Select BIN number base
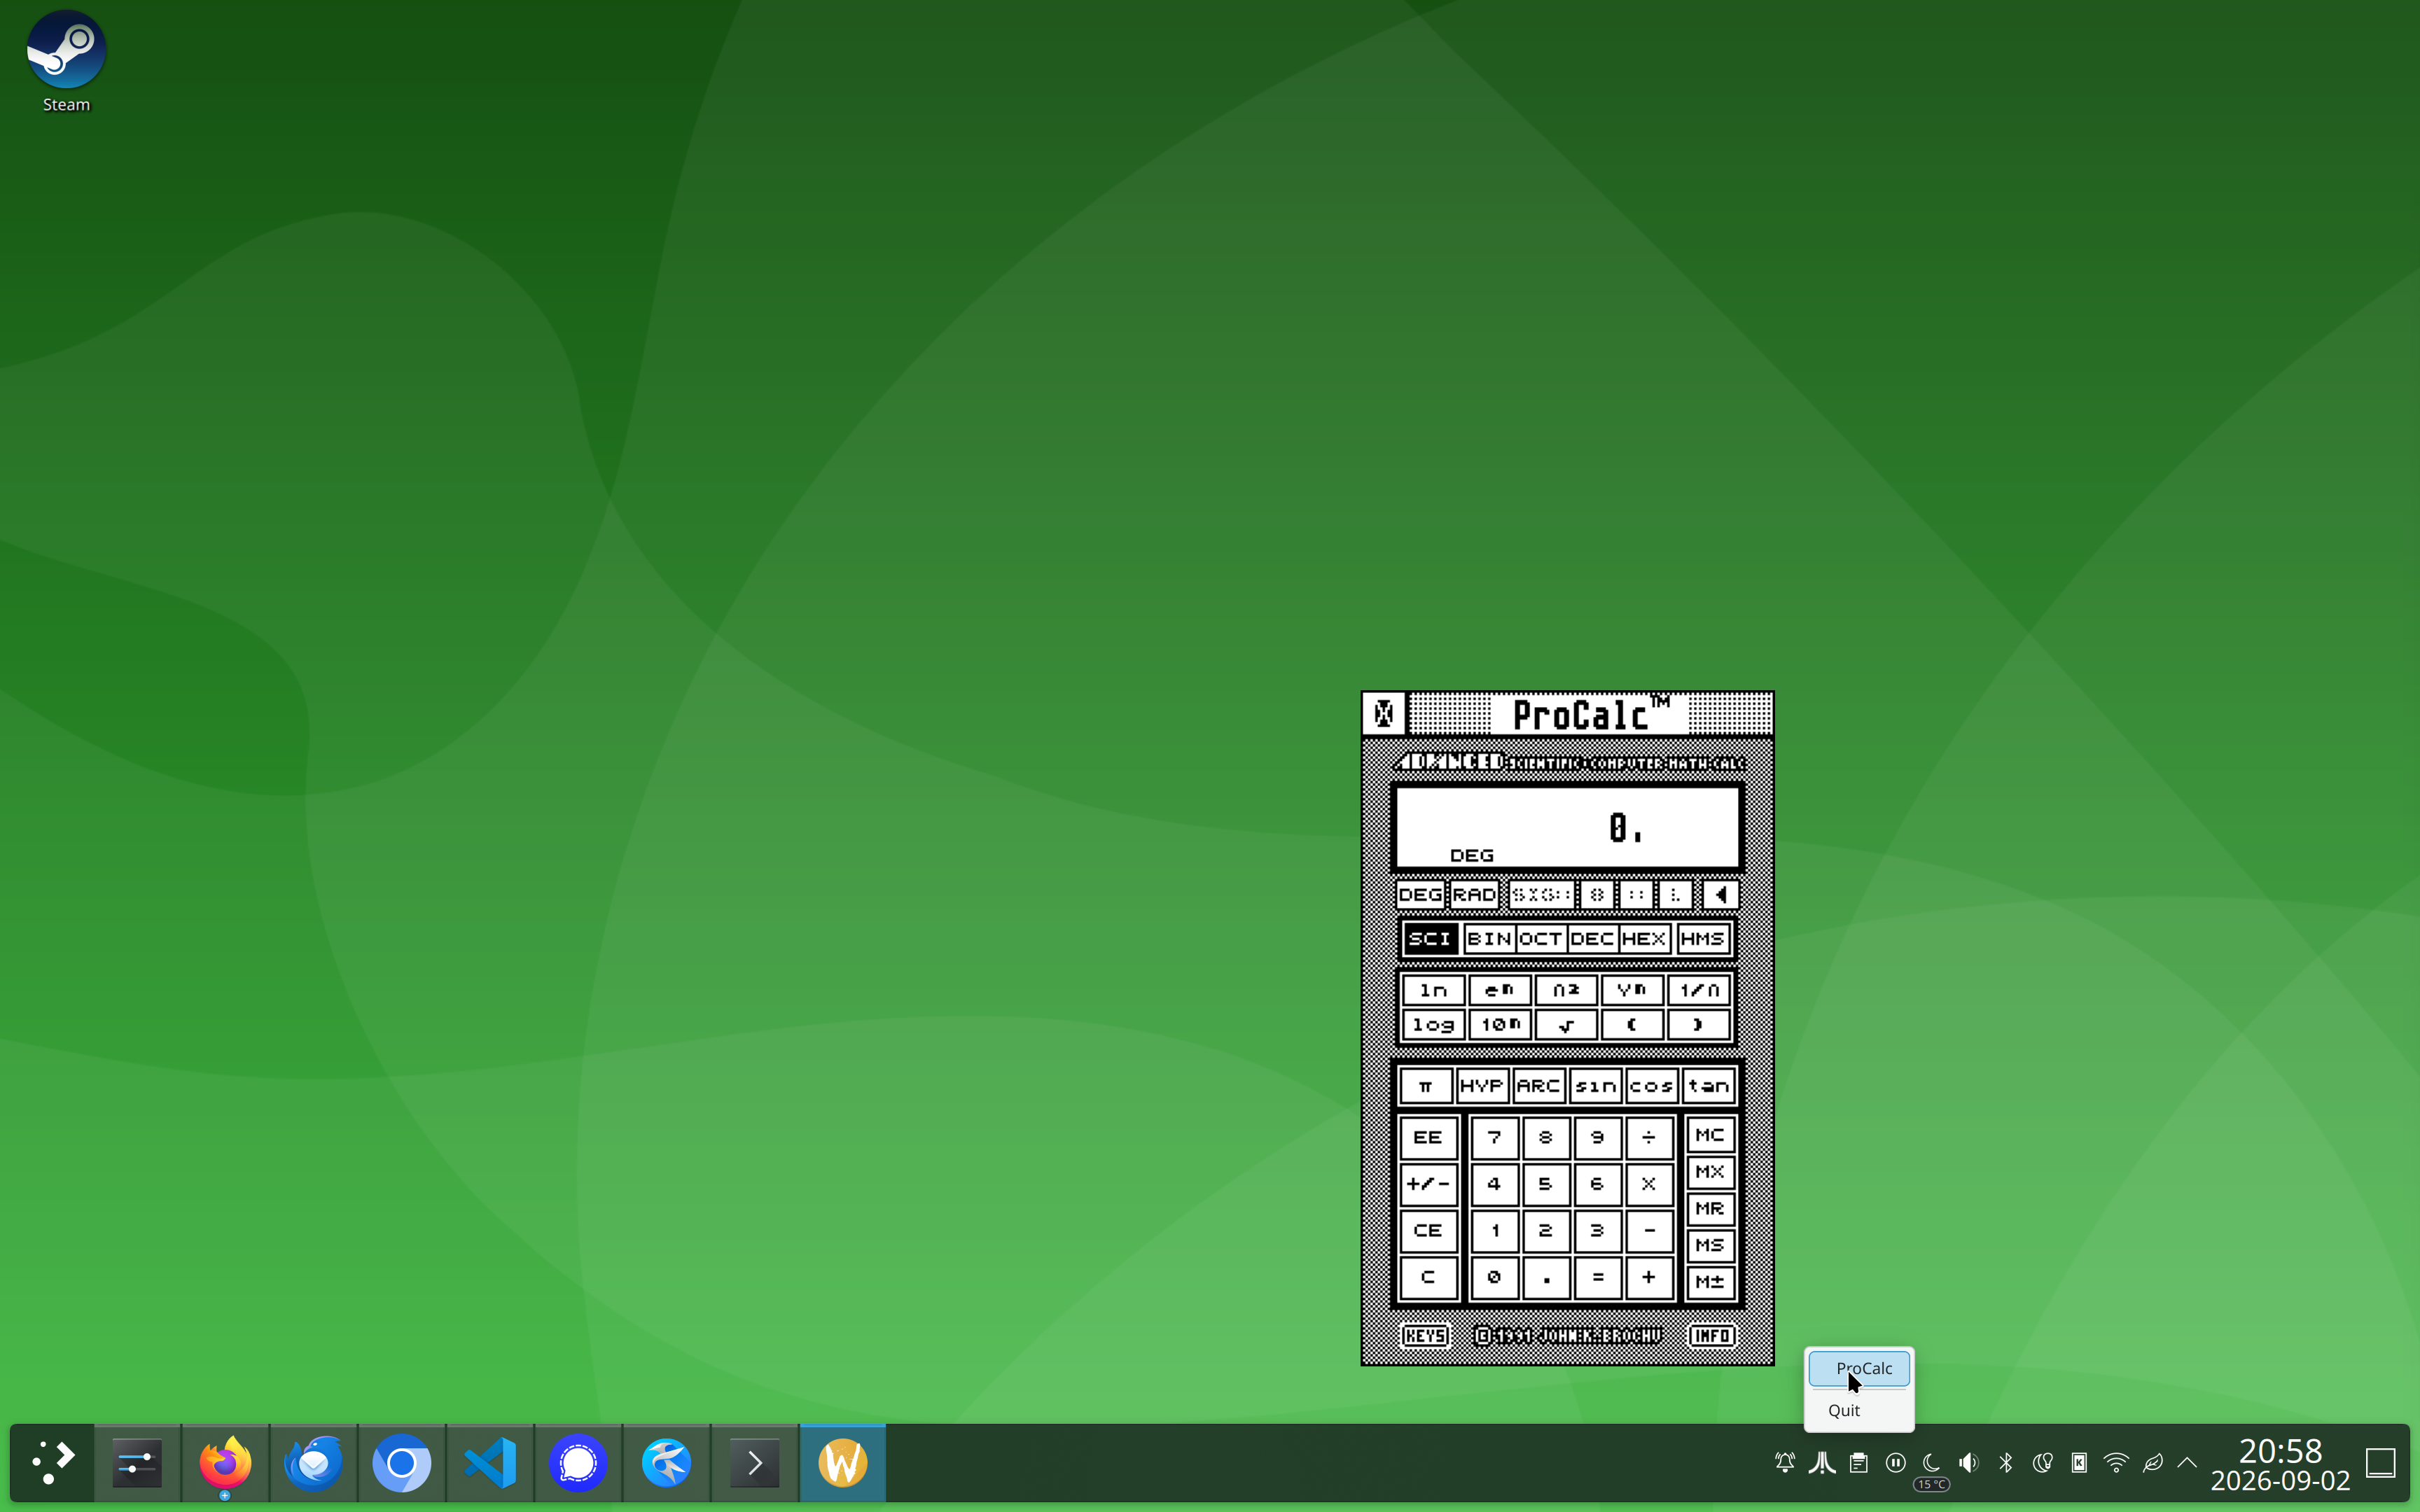Image resolution: width=2420 pixels, height=1512 pixels. point(1489,939)
